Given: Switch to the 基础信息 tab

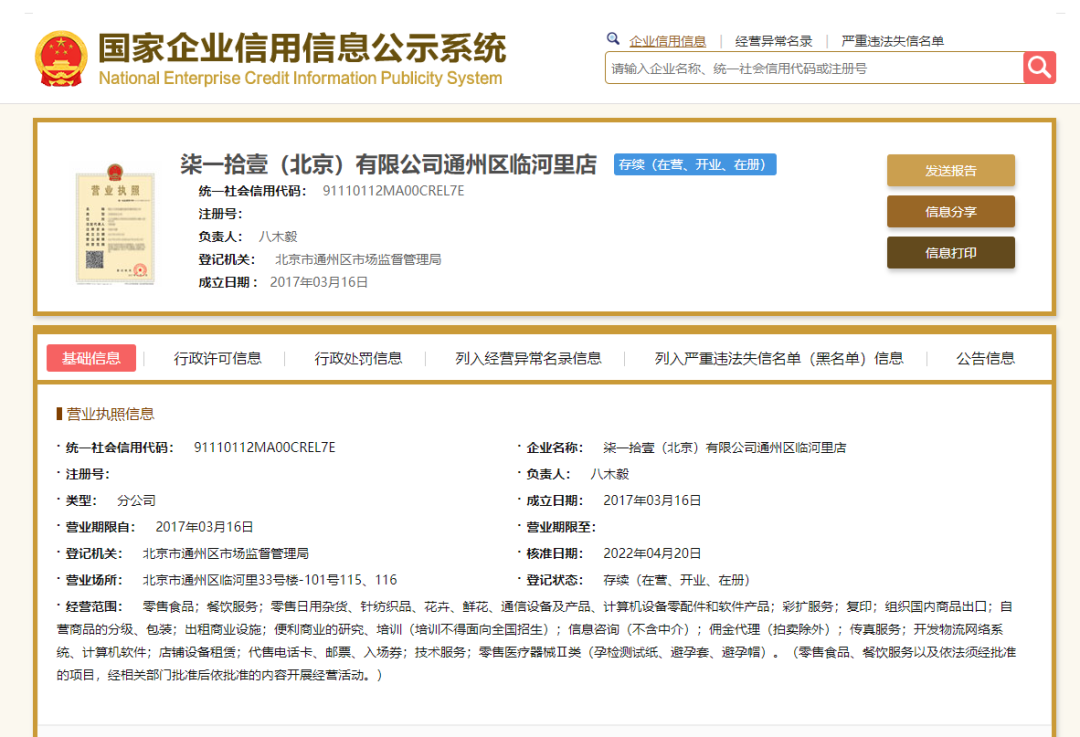Looking at the screenshot, I should [91, 358].
